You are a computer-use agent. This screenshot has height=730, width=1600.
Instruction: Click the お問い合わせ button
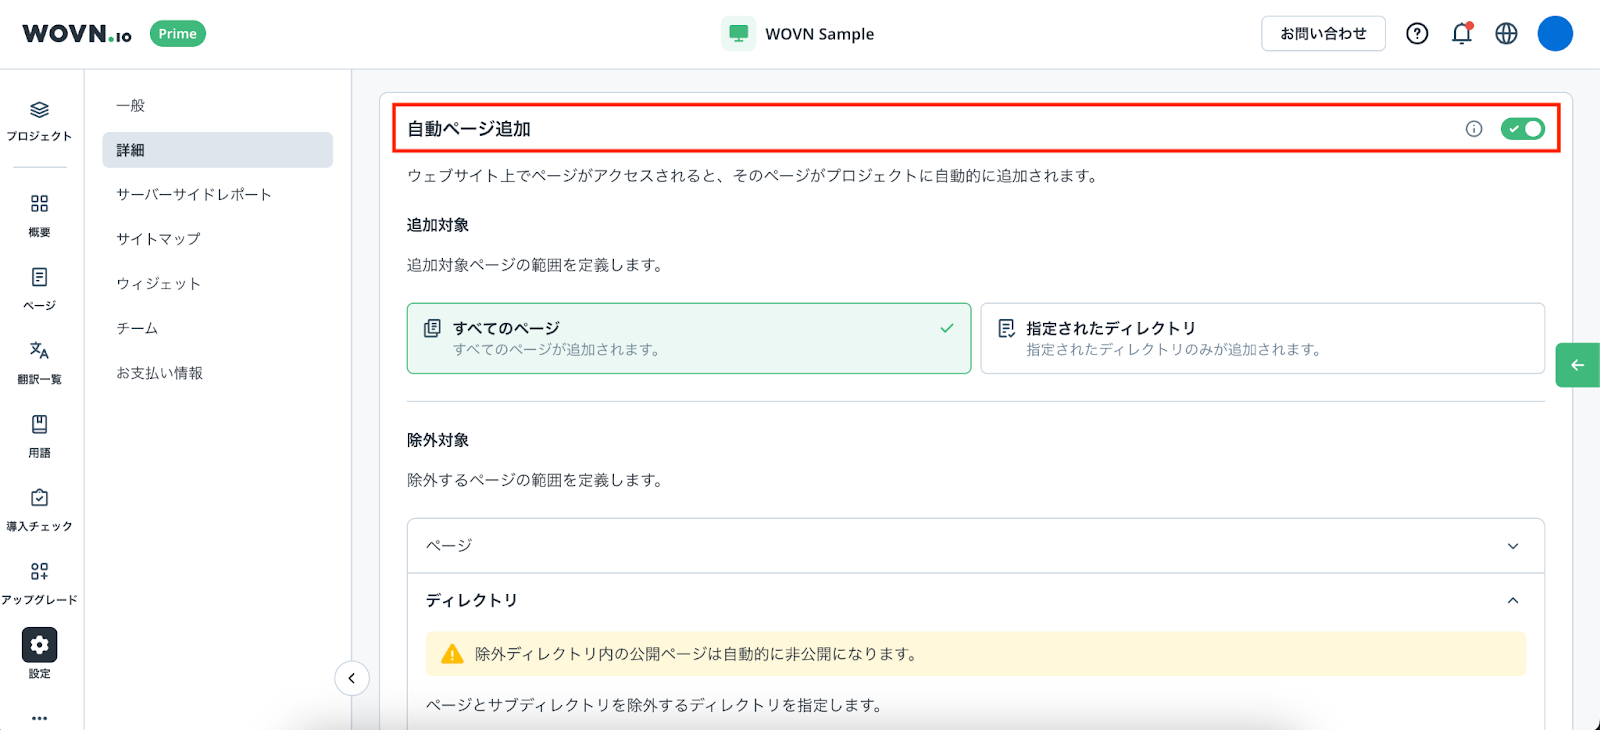point(1322,34)
